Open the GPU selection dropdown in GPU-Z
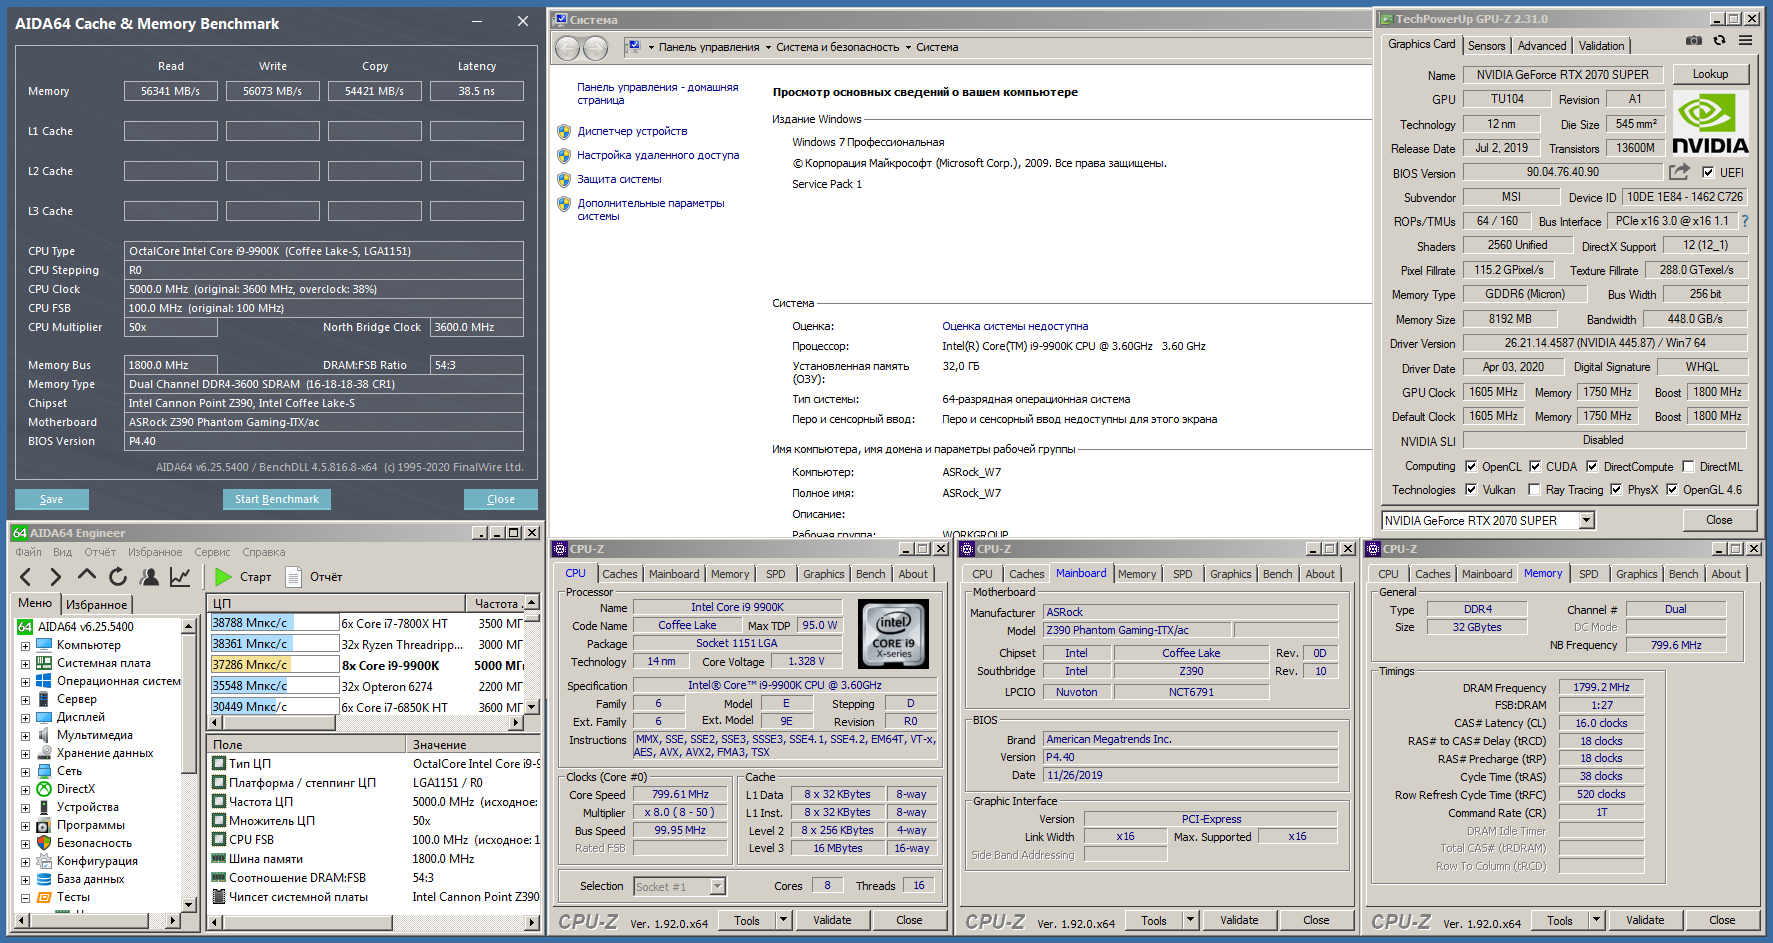Viewport: 1773px width, 943px height. pos(1586,520)
